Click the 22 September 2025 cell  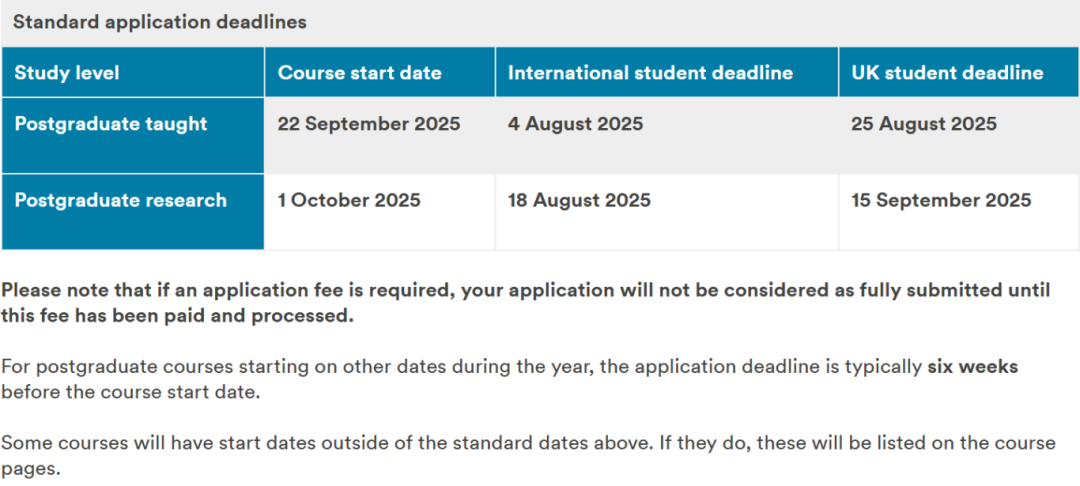[368, 124]
